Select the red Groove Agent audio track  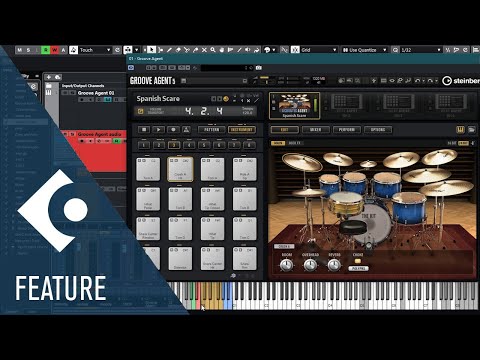(99, 134)
